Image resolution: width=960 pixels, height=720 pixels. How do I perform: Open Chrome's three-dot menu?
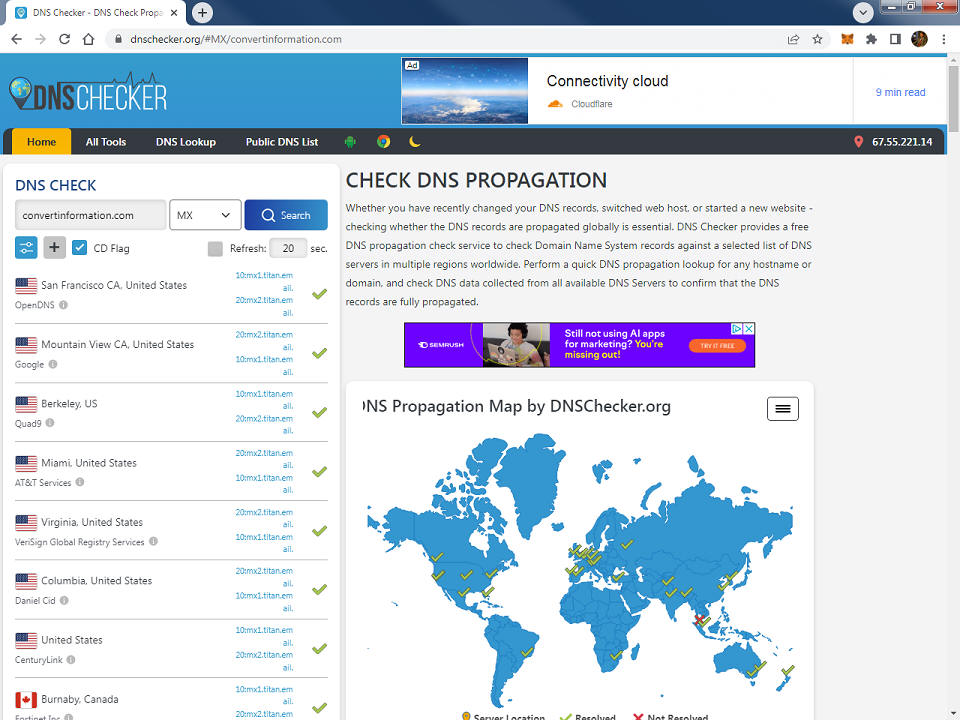[x=943, y=39]
